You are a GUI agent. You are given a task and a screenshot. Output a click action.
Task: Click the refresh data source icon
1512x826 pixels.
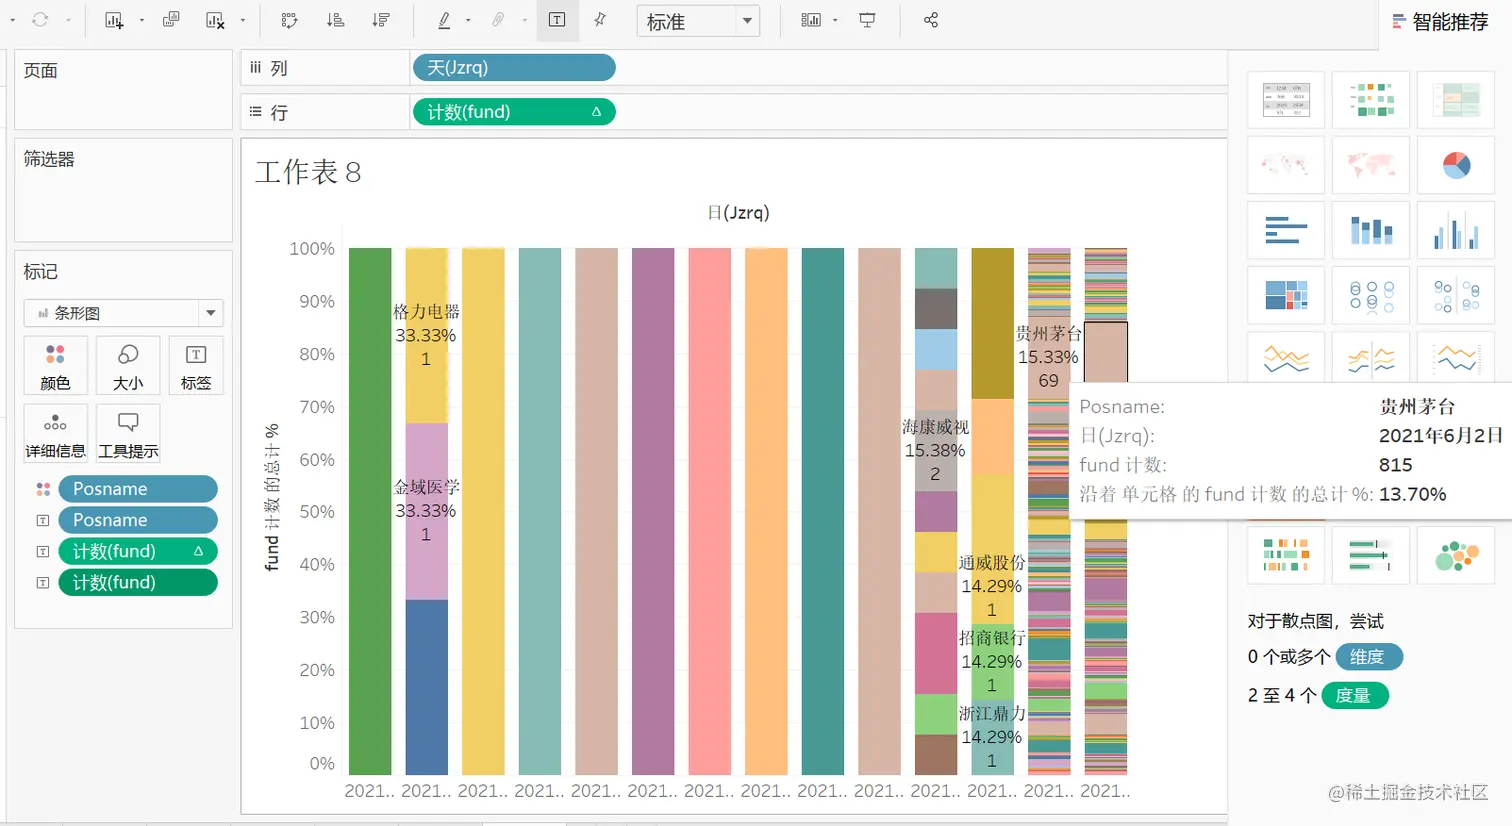pyautogui.click(x=40, y=20)
